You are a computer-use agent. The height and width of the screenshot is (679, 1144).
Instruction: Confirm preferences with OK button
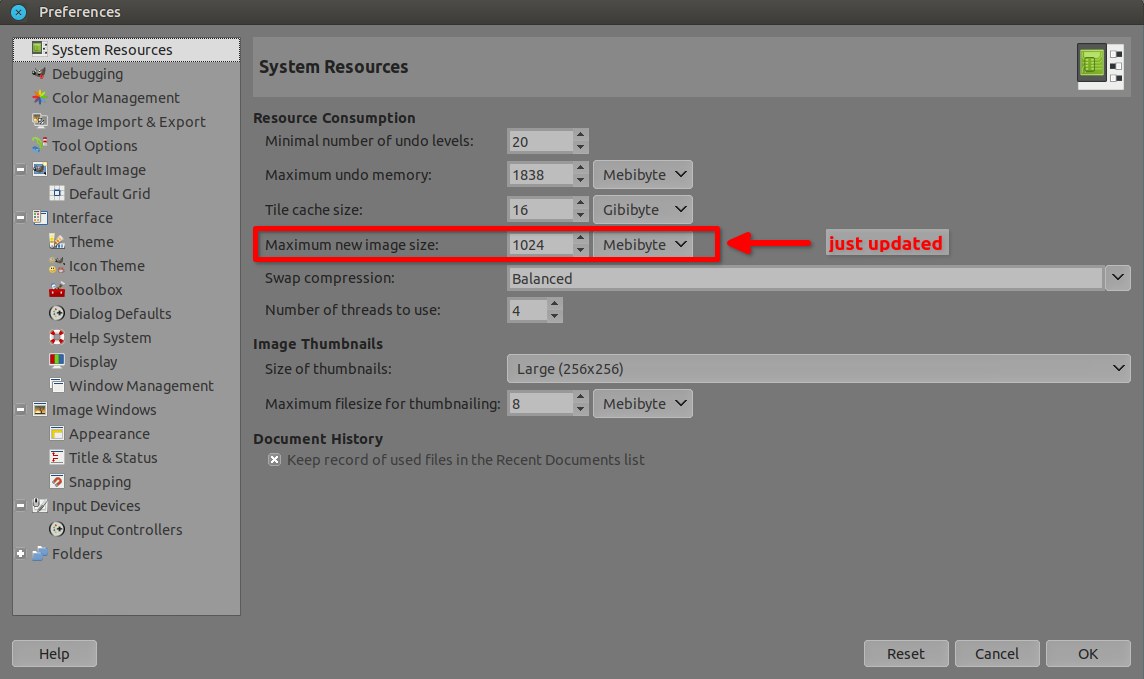pyautogui.click(x=1088, y=653)
